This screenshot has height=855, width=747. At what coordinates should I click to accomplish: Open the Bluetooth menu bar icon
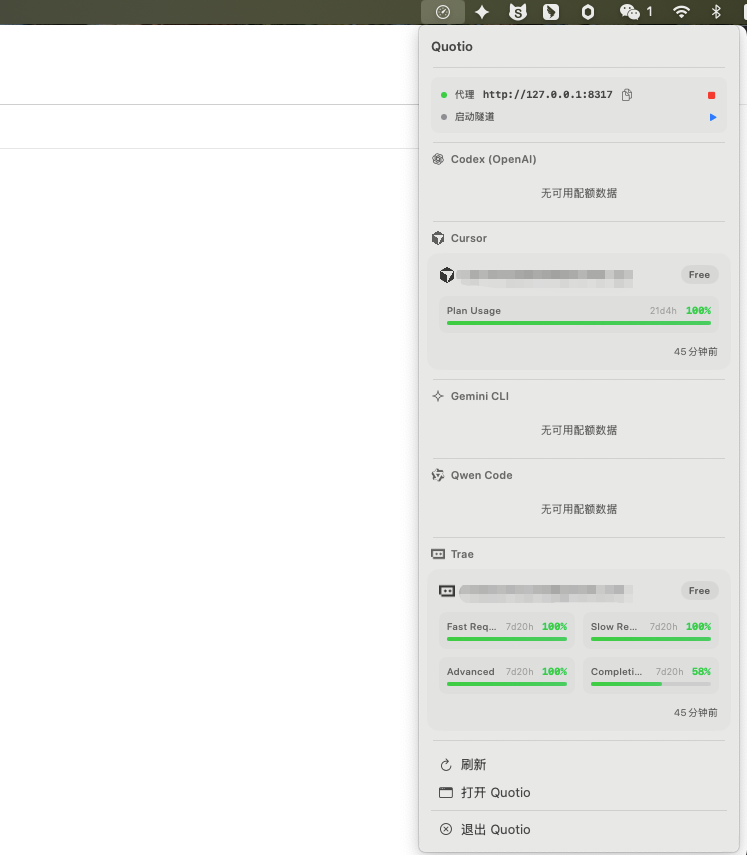716,12
